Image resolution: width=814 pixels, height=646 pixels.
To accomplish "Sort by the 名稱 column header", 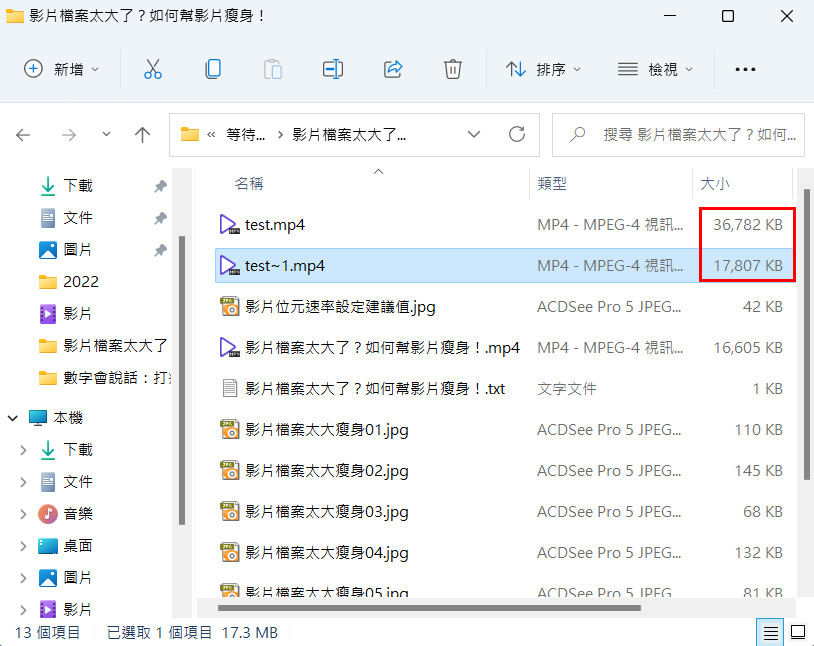I will tap(249, 184).
